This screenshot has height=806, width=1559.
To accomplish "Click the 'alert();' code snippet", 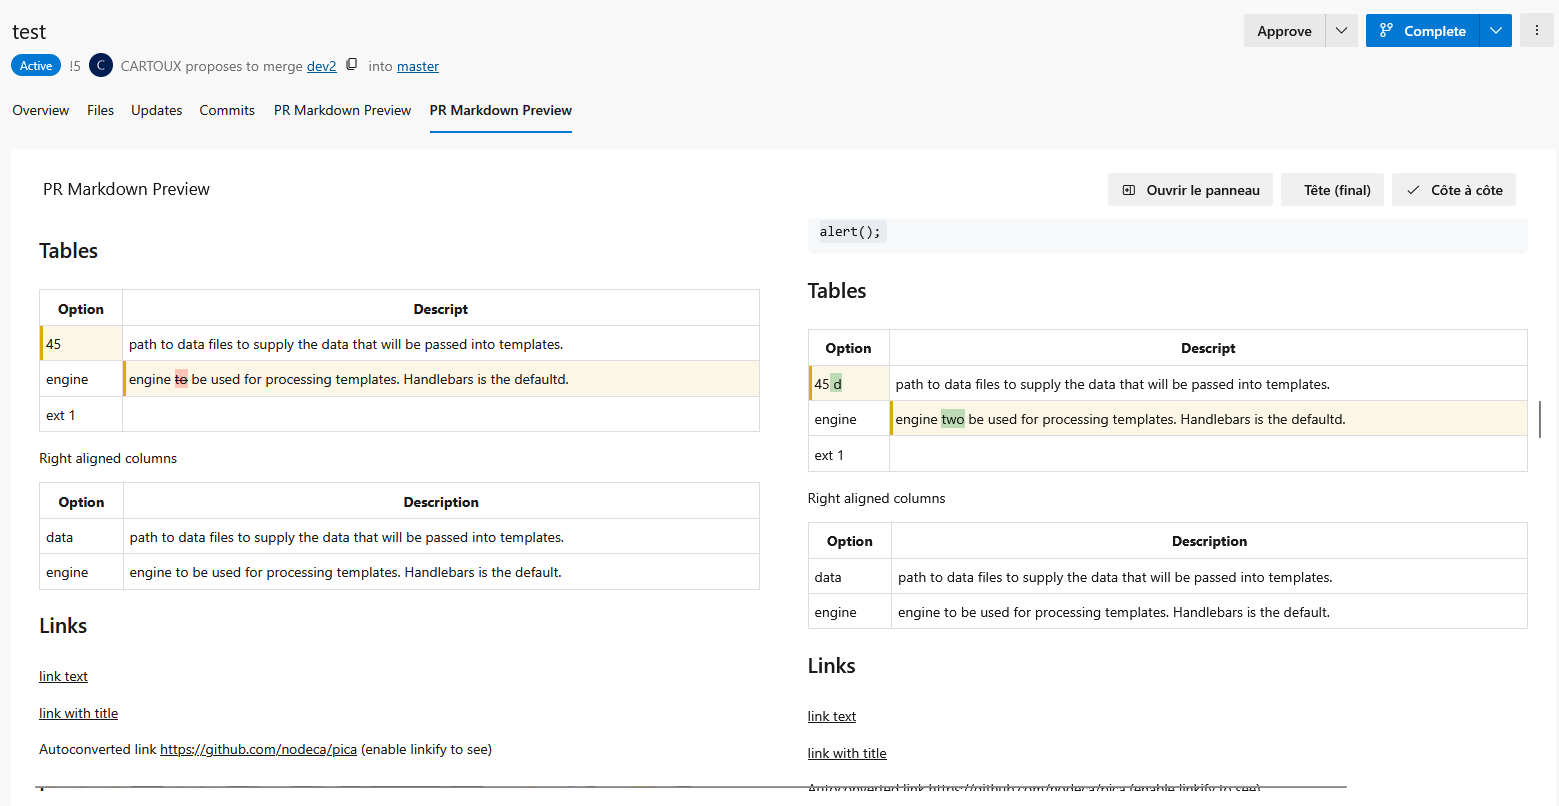I will click(850, 232).
